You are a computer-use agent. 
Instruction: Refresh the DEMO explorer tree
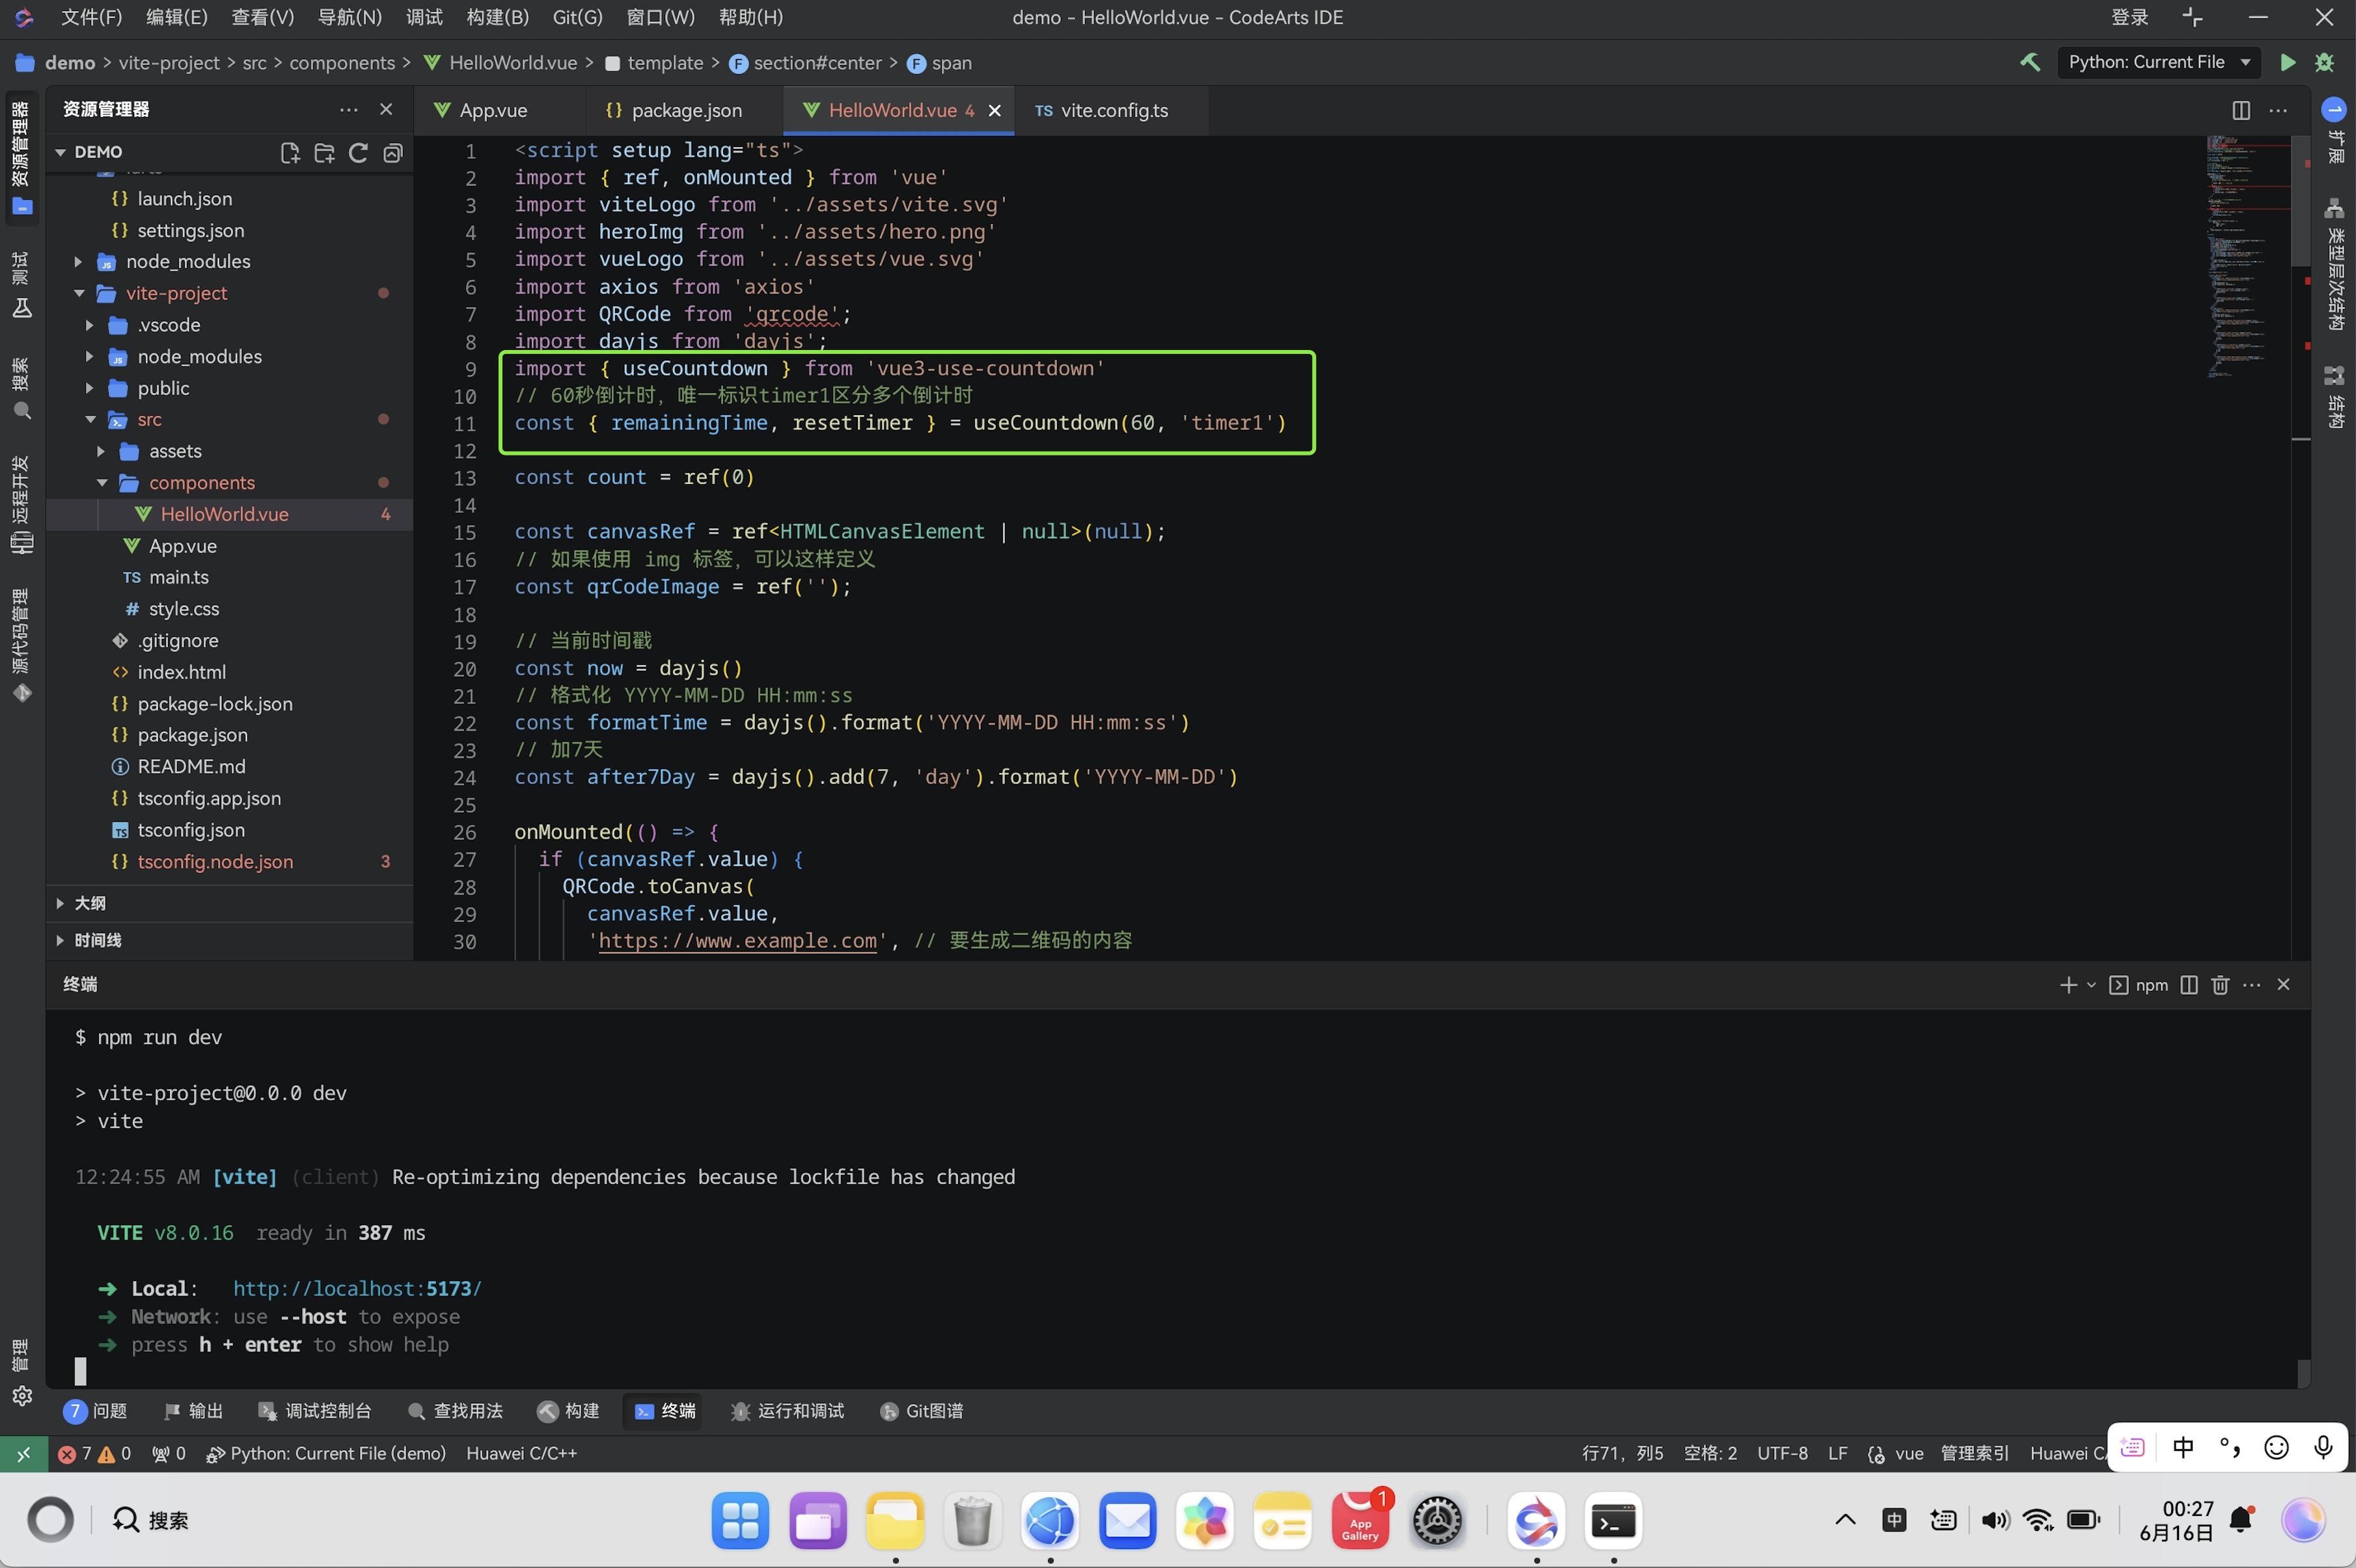coord(358,152)
